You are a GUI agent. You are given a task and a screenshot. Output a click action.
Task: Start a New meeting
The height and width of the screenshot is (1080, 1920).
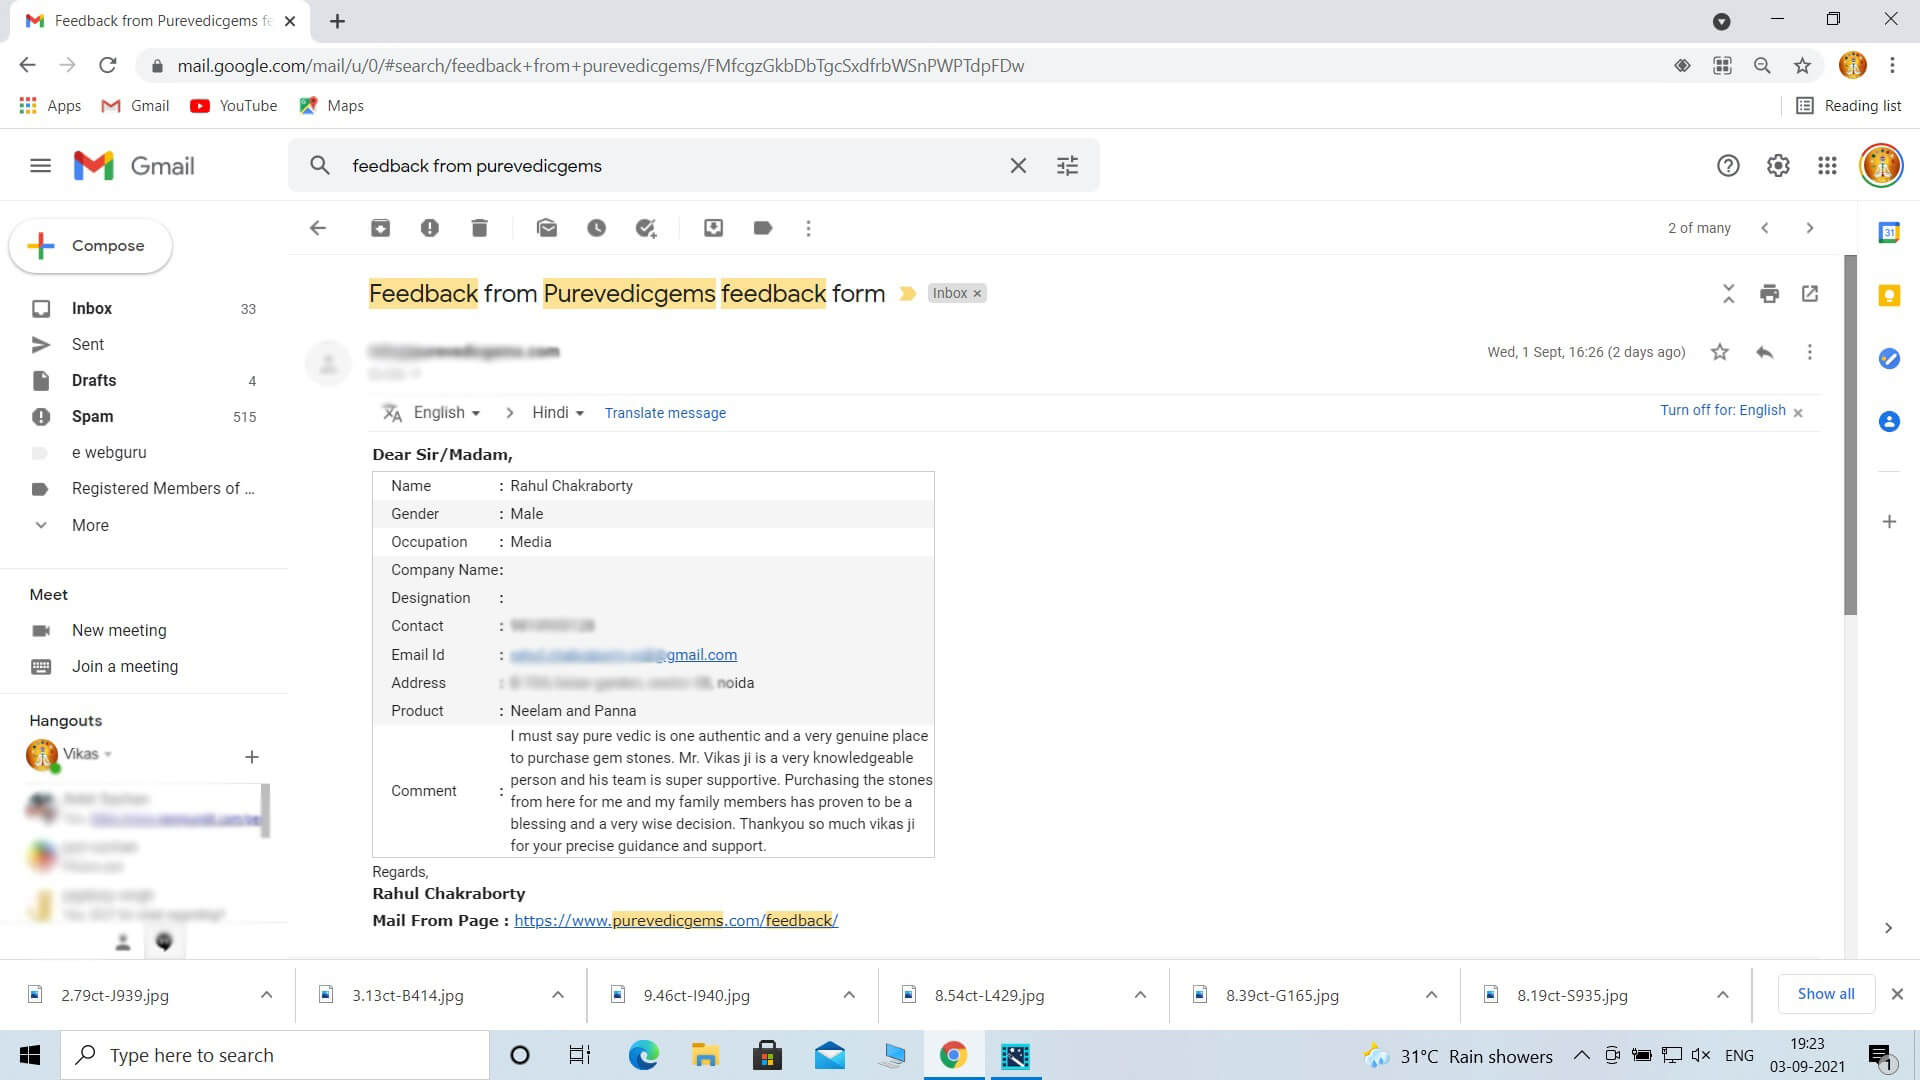[119, 631]
